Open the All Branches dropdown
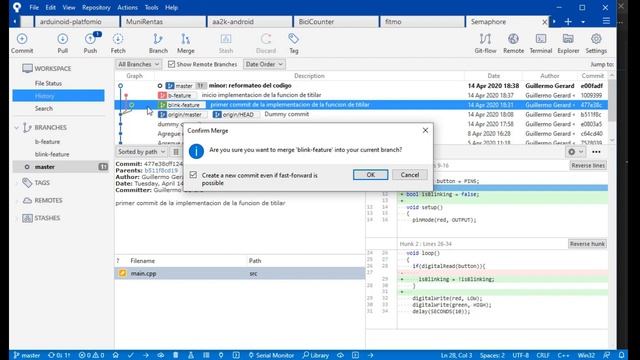The height and width of the screenshot is (360, 640). 138,64
